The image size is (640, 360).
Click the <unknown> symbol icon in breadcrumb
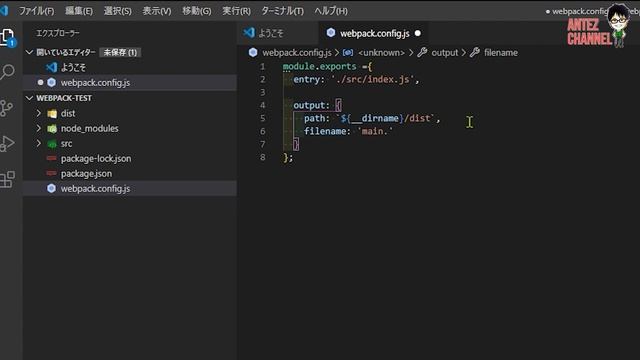pyautogui.click(x=348, y=52)
